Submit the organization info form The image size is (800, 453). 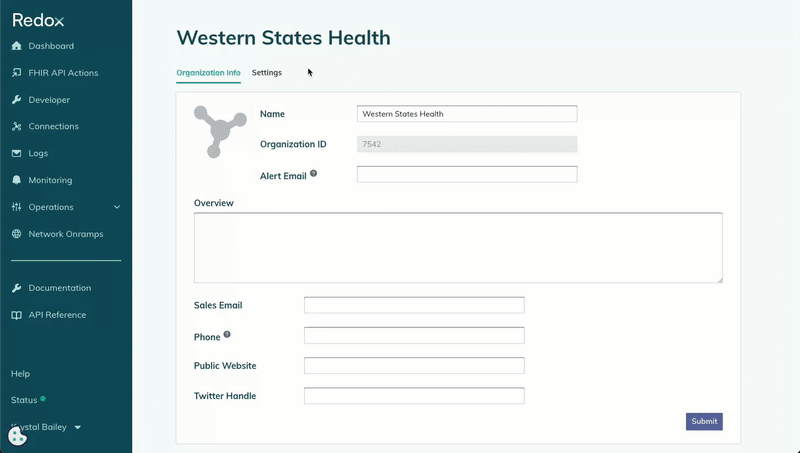[704, 421]
